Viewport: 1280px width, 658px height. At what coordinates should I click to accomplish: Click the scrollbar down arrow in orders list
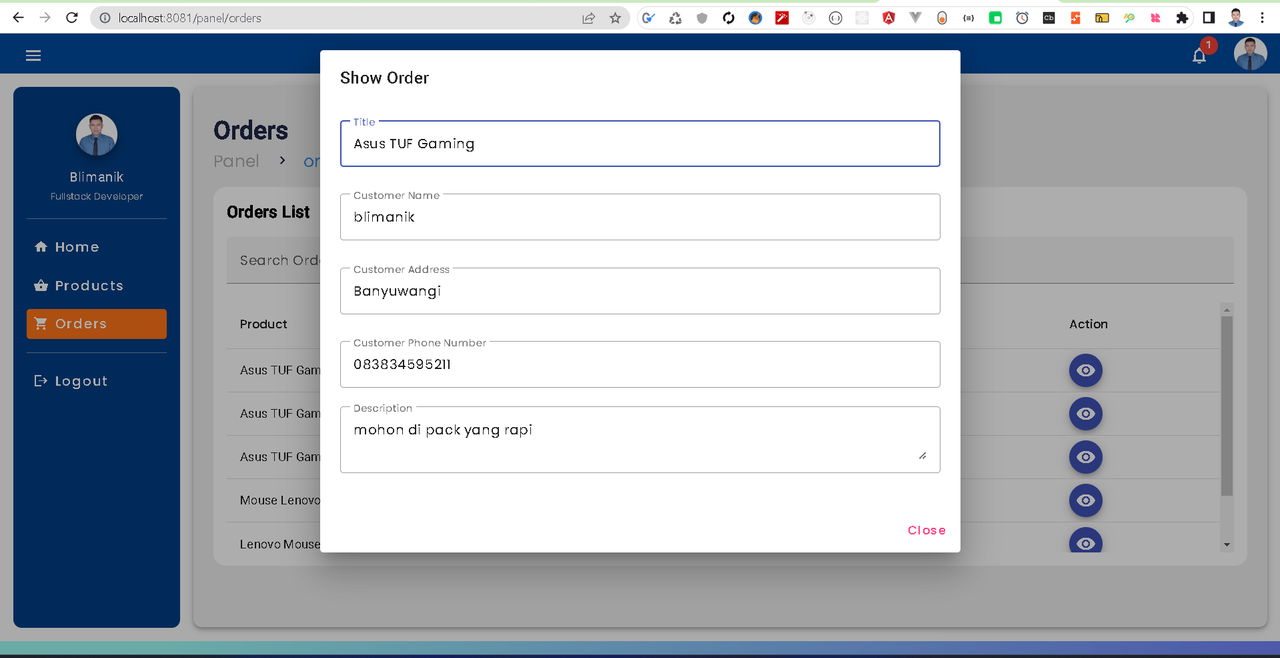(1227, 545)
